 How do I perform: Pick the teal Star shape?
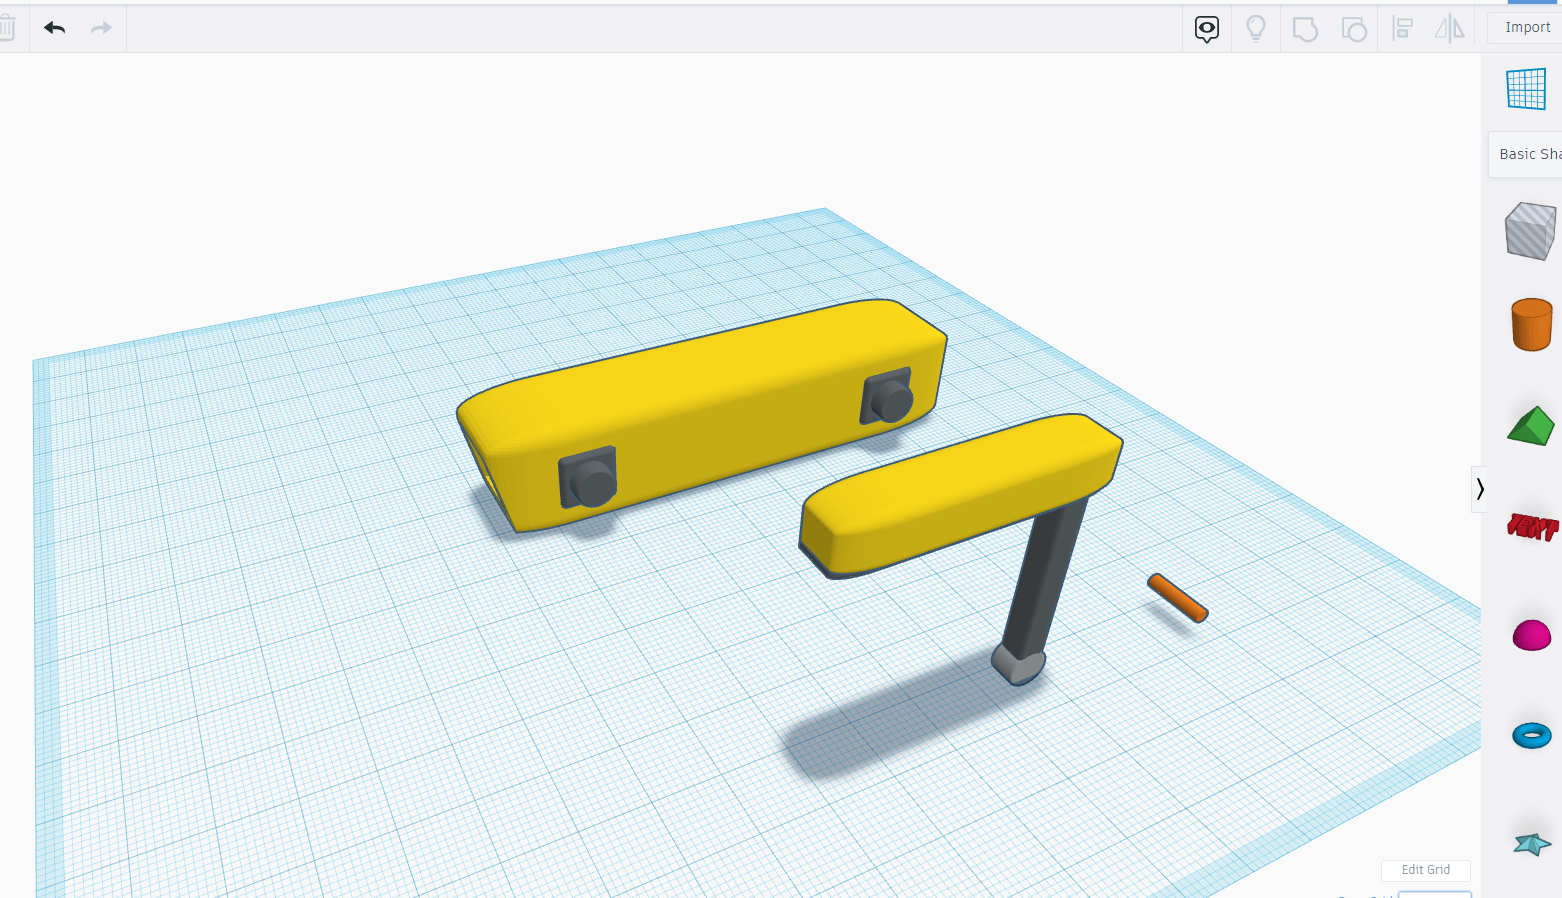[1532, 845]
